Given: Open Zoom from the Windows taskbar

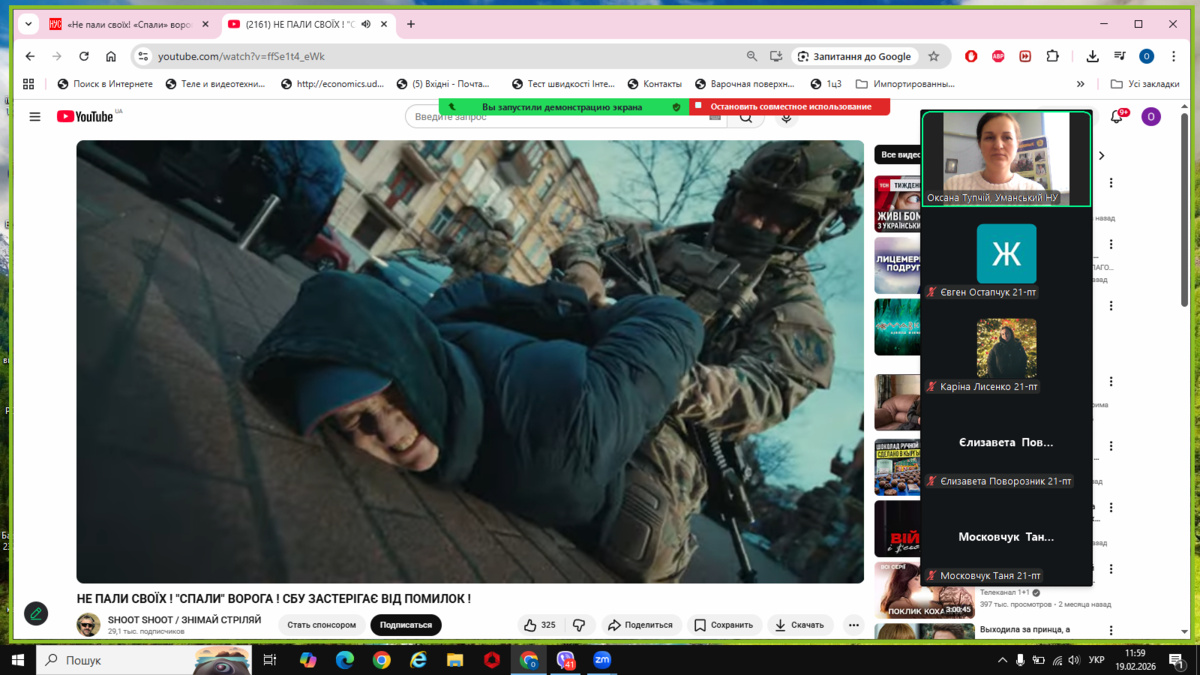Looking at the screenshot, I should coord(602,660).
